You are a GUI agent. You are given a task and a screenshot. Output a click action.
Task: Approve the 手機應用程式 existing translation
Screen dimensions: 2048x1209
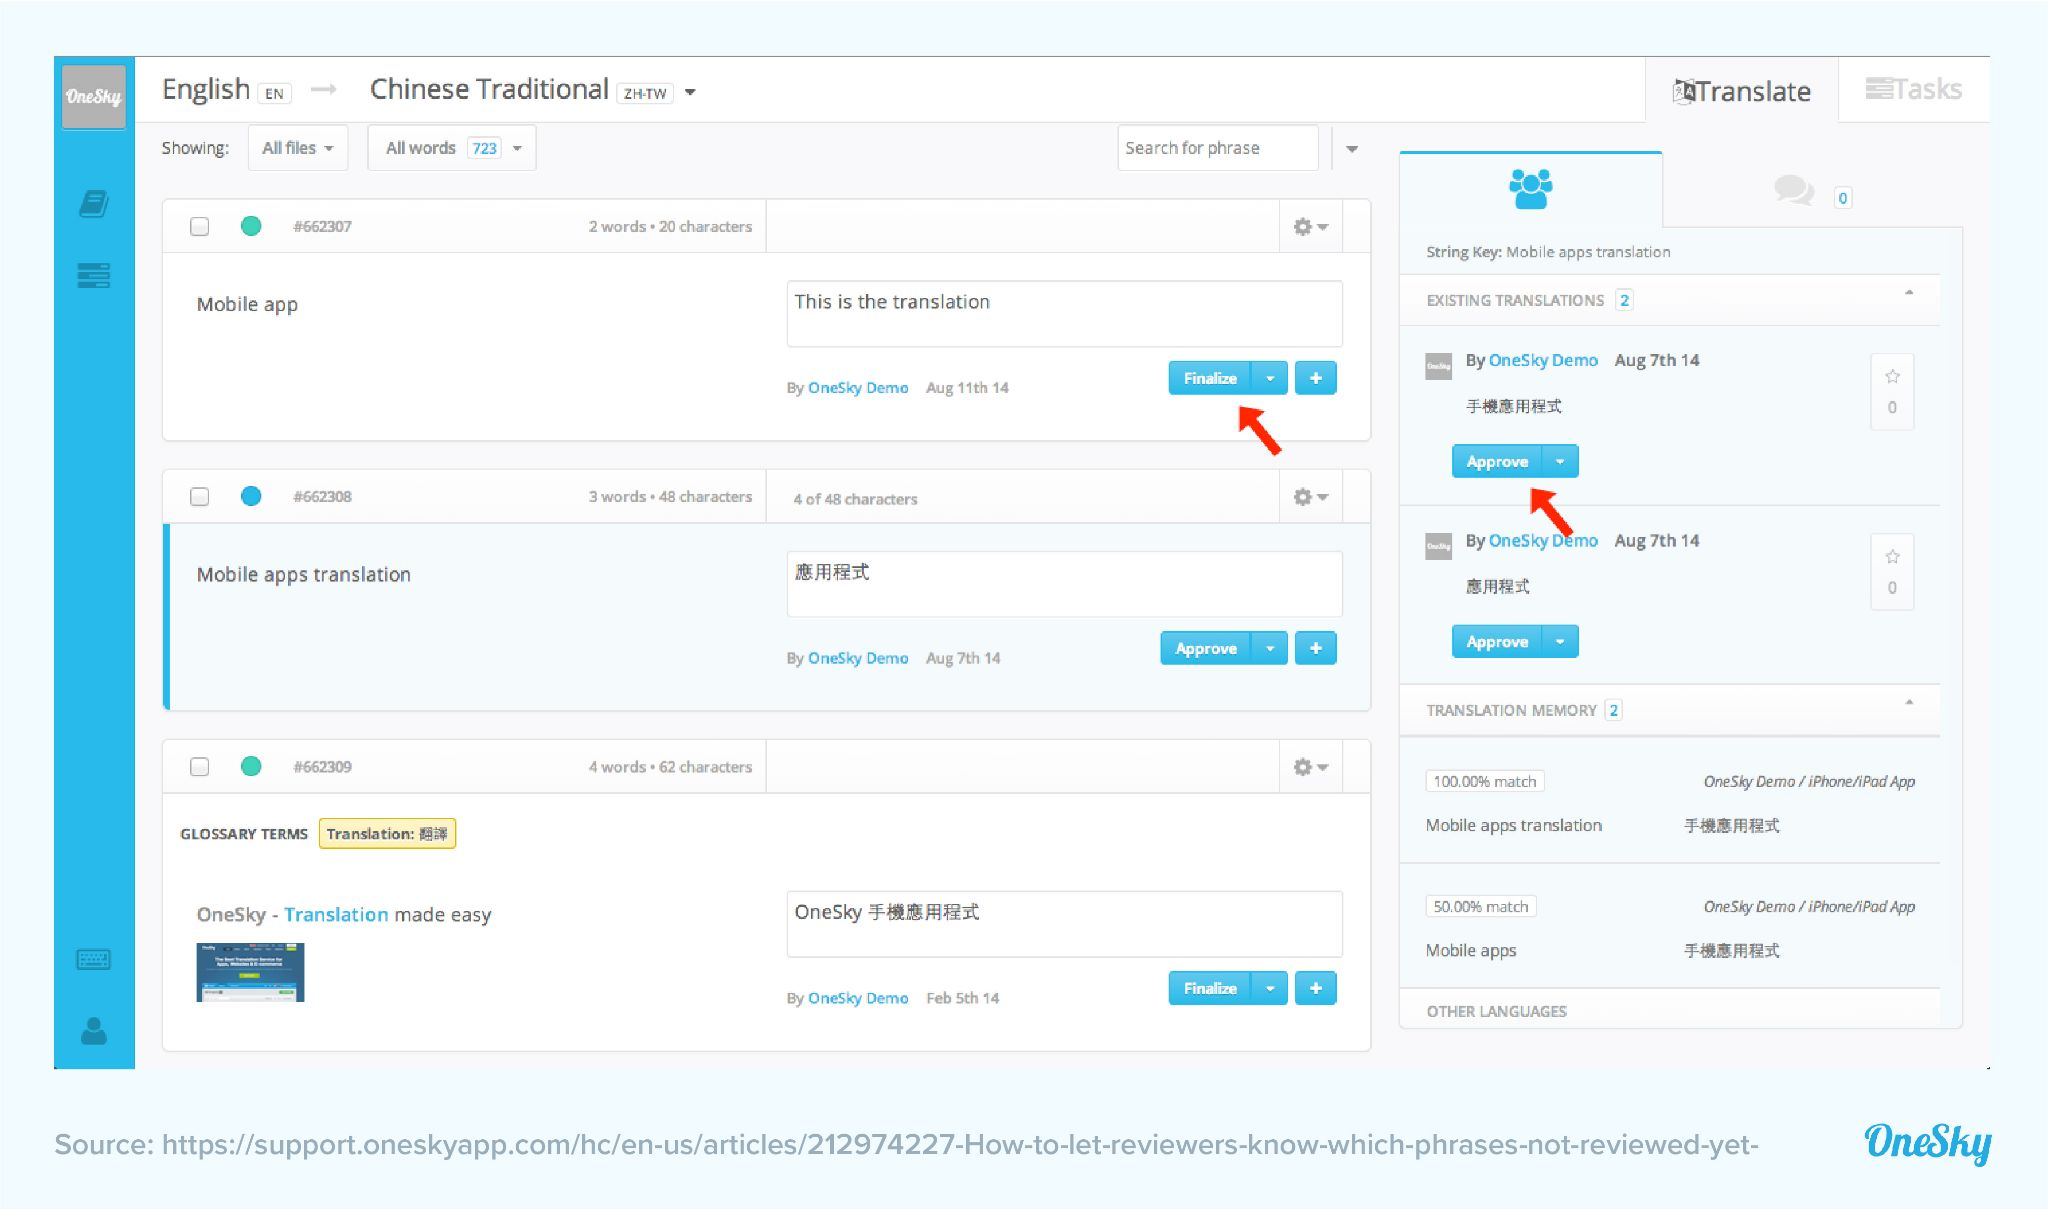1497,461
